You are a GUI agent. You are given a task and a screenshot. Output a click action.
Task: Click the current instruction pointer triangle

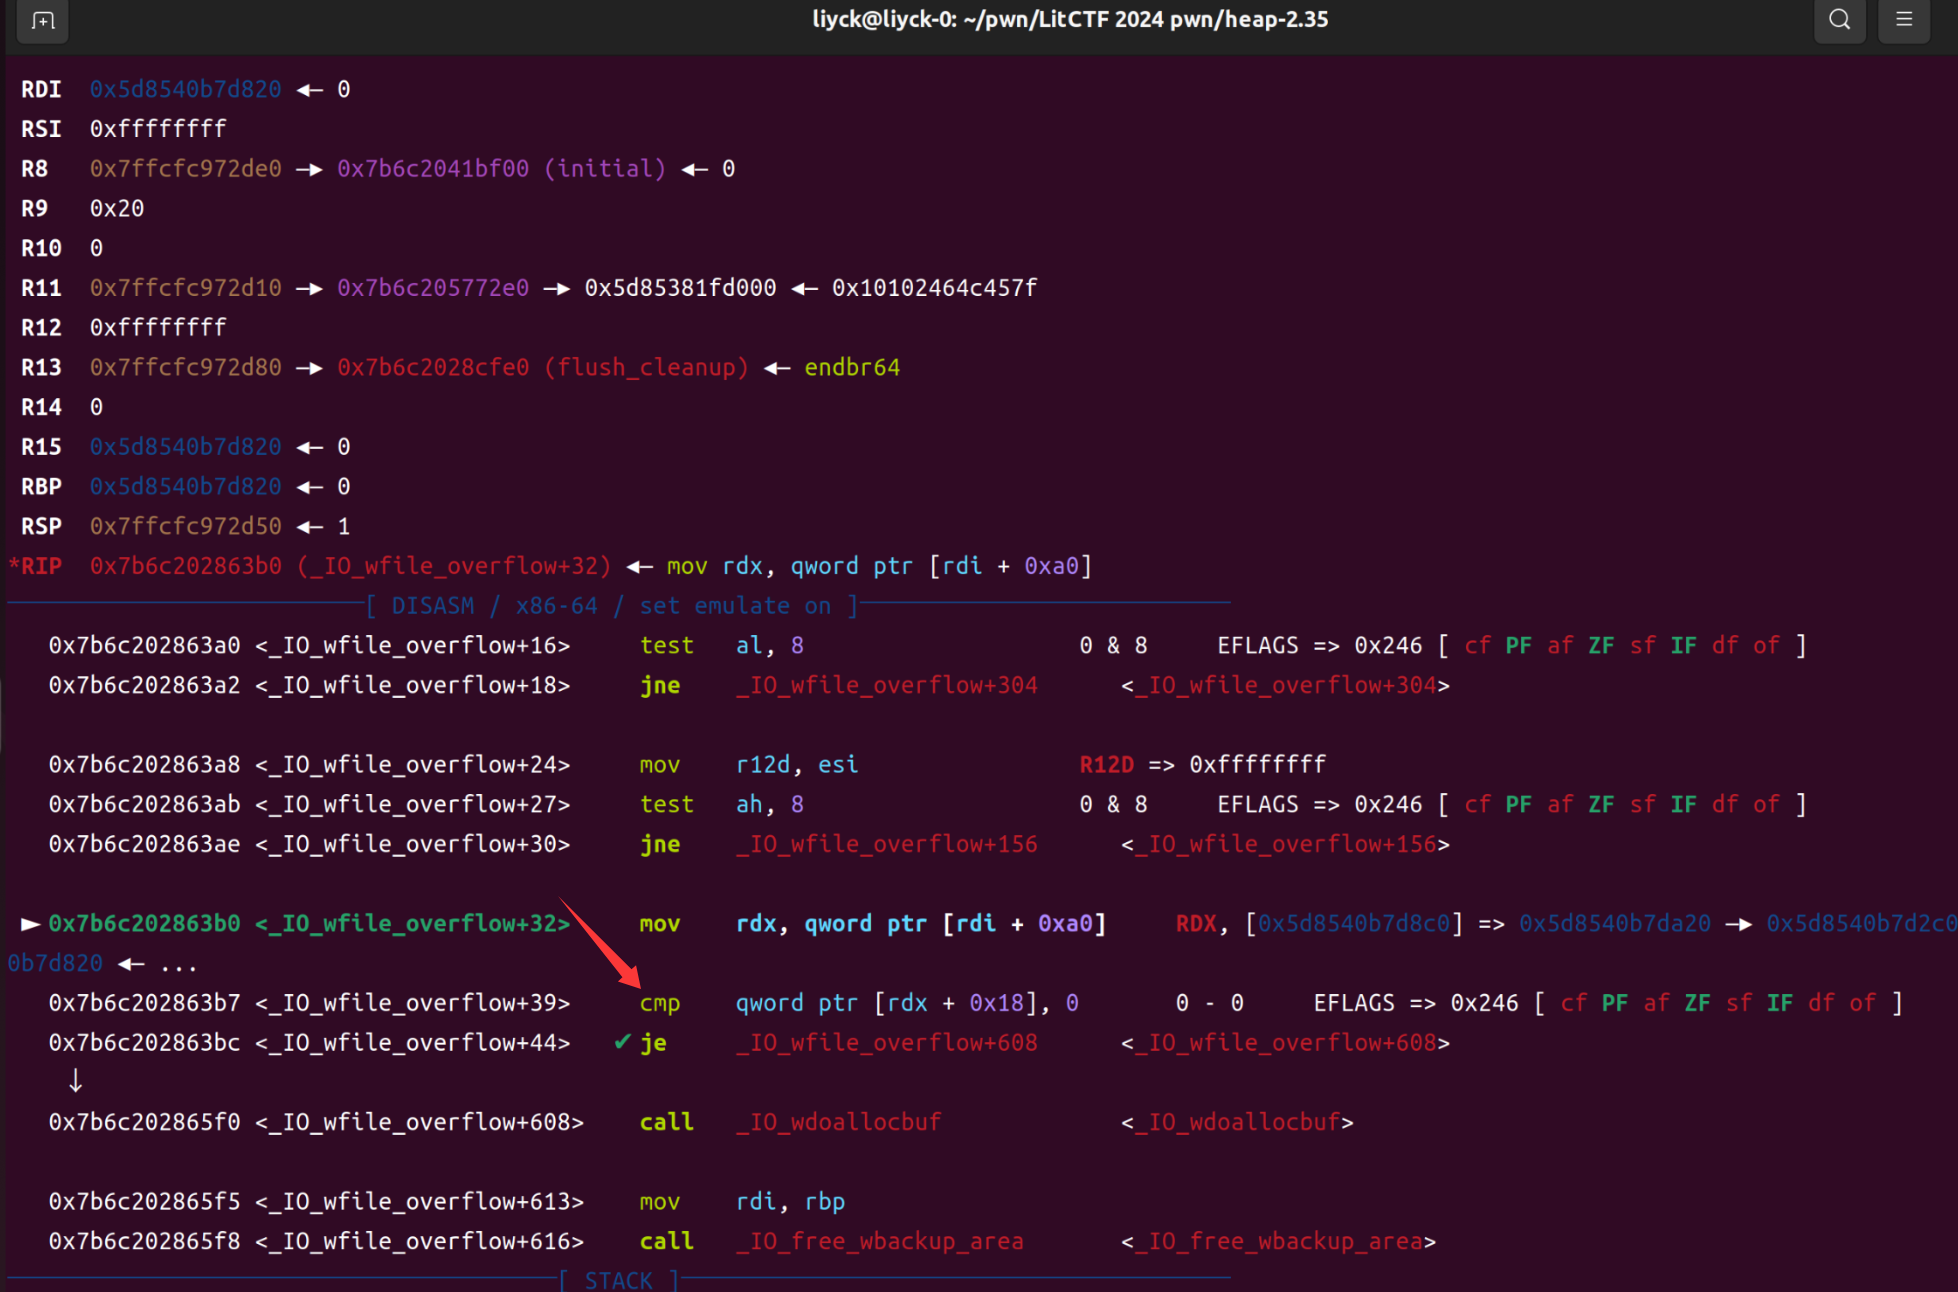(x=30, y=924)
